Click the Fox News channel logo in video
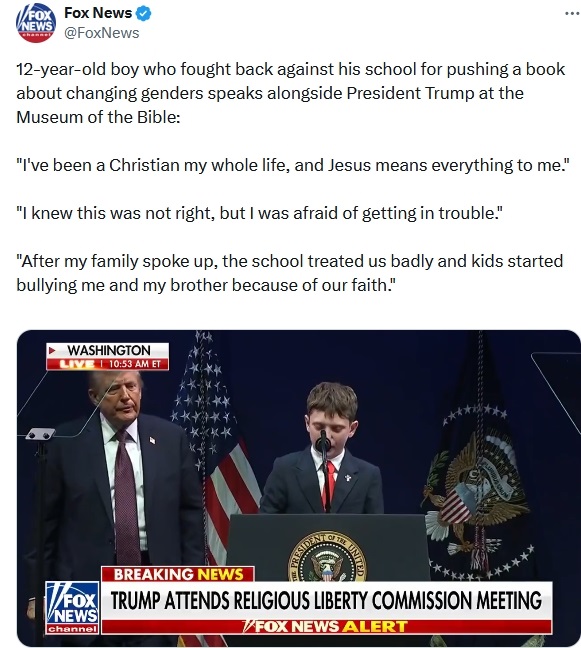This screenshot has width=581, height=648. coord(73,608)
